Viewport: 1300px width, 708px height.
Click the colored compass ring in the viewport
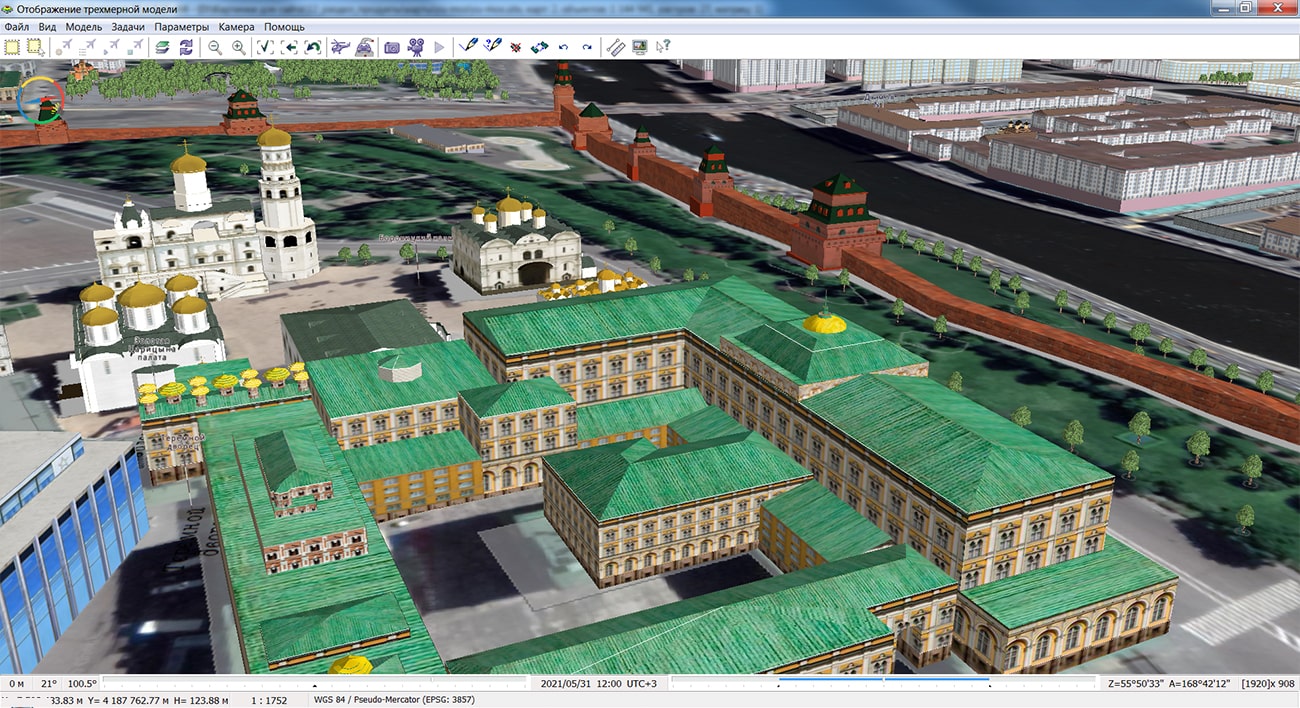point(41,98)
